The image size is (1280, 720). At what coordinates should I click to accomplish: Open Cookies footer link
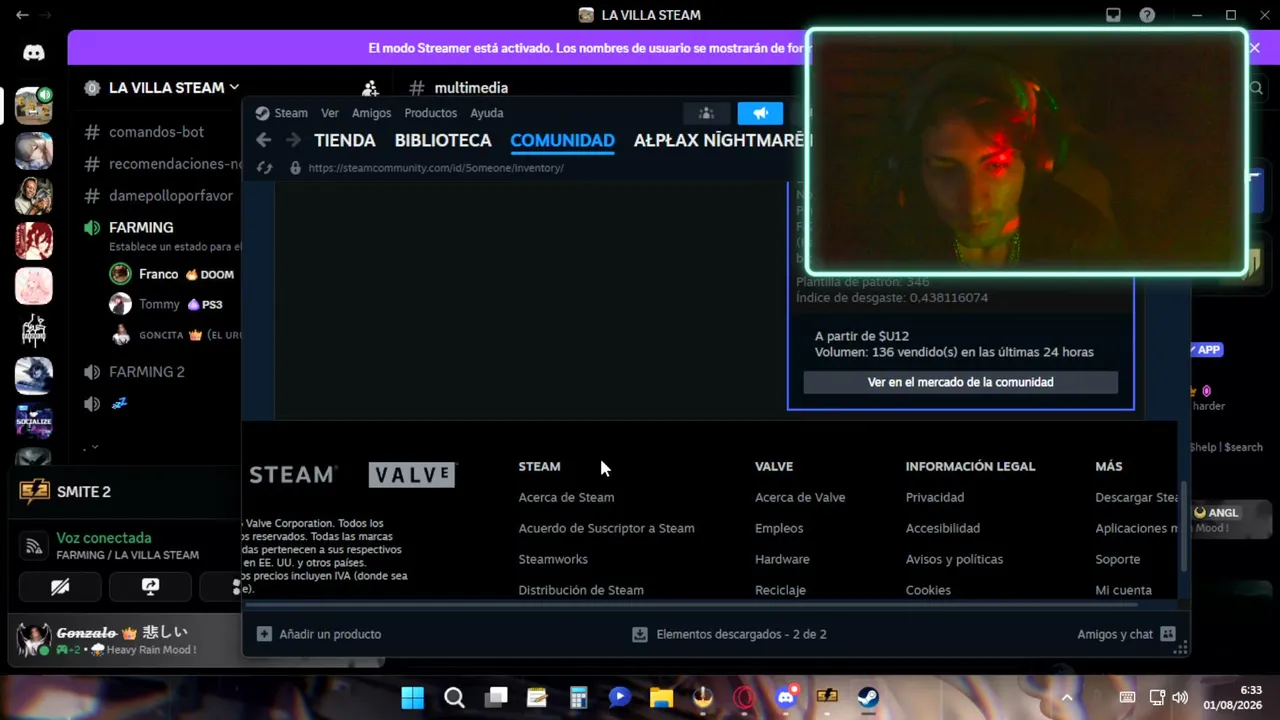tap(928, 590)
